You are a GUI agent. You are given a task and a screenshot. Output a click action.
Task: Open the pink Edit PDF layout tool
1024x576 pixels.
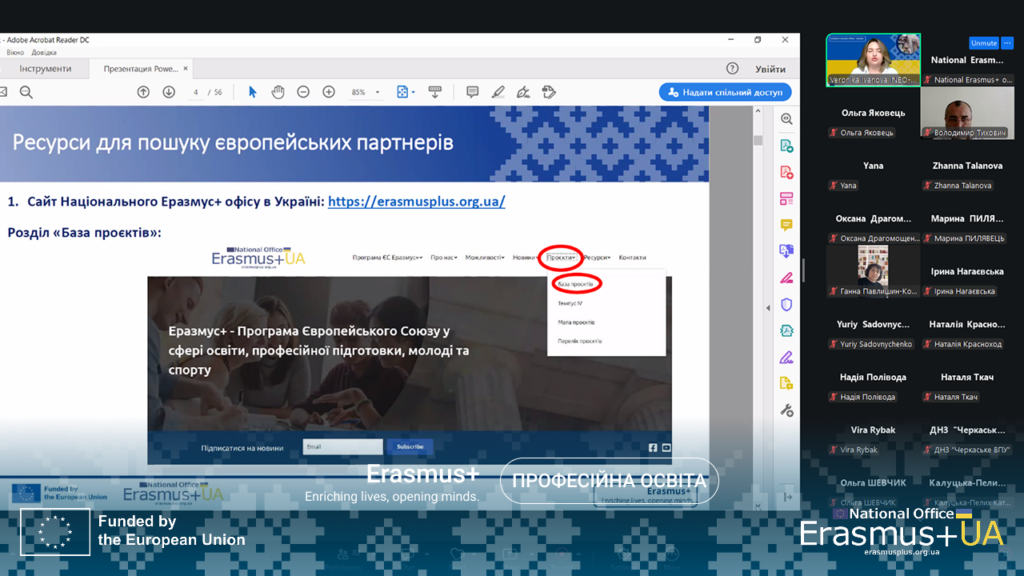click(786, 199)
